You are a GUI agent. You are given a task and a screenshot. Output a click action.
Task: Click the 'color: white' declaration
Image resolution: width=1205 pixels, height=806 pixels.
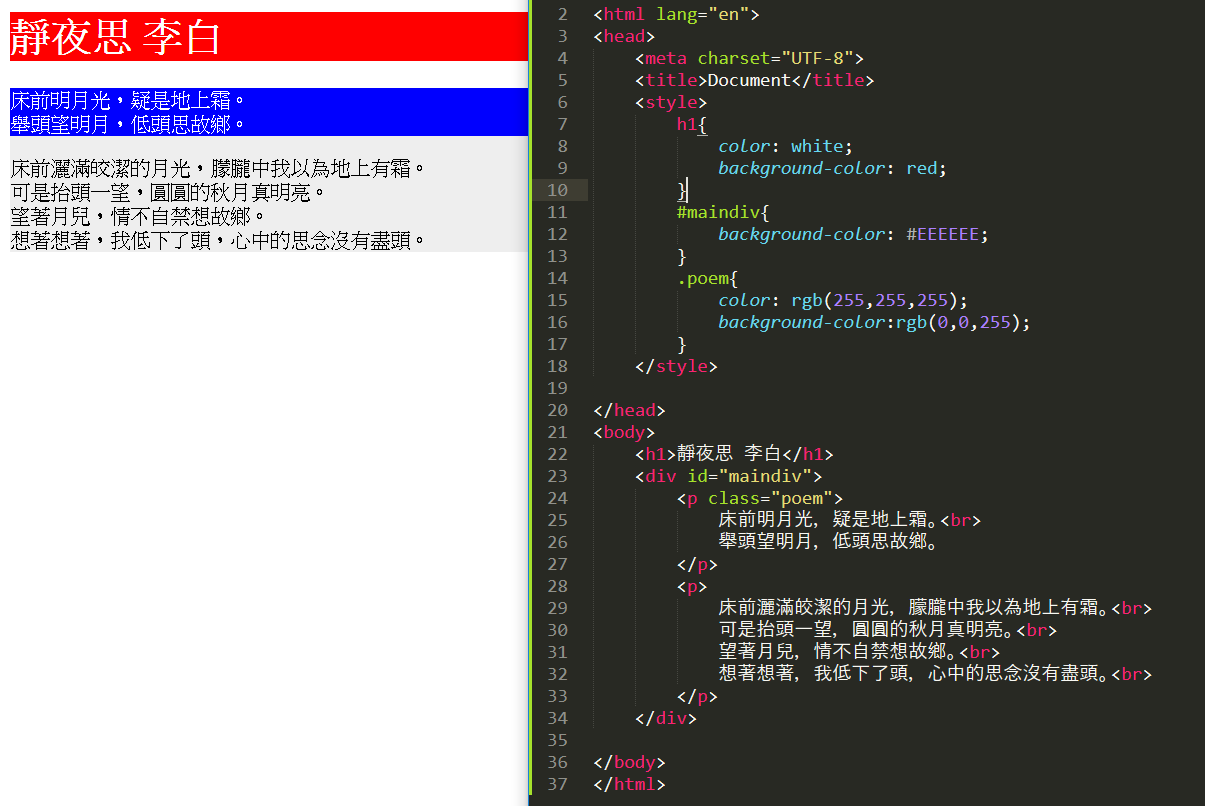(x=785, y=146)
